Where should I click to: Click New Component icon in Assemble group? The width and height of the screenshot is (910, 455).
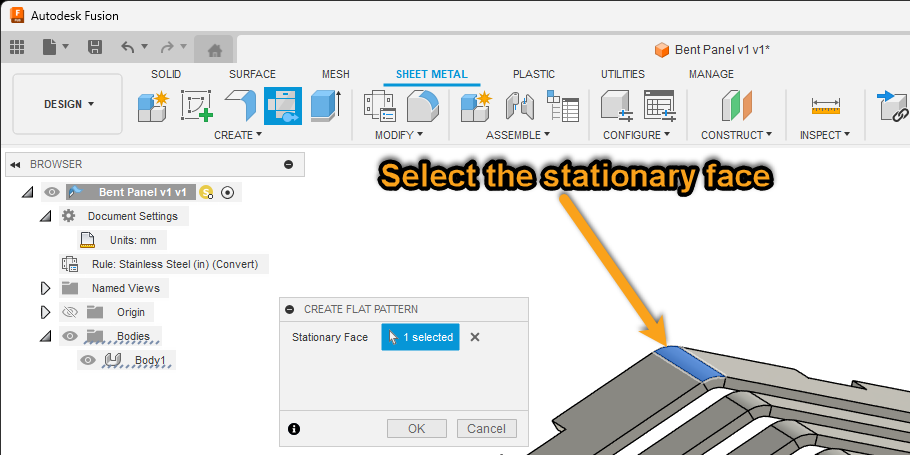click(x=476, y=106)
